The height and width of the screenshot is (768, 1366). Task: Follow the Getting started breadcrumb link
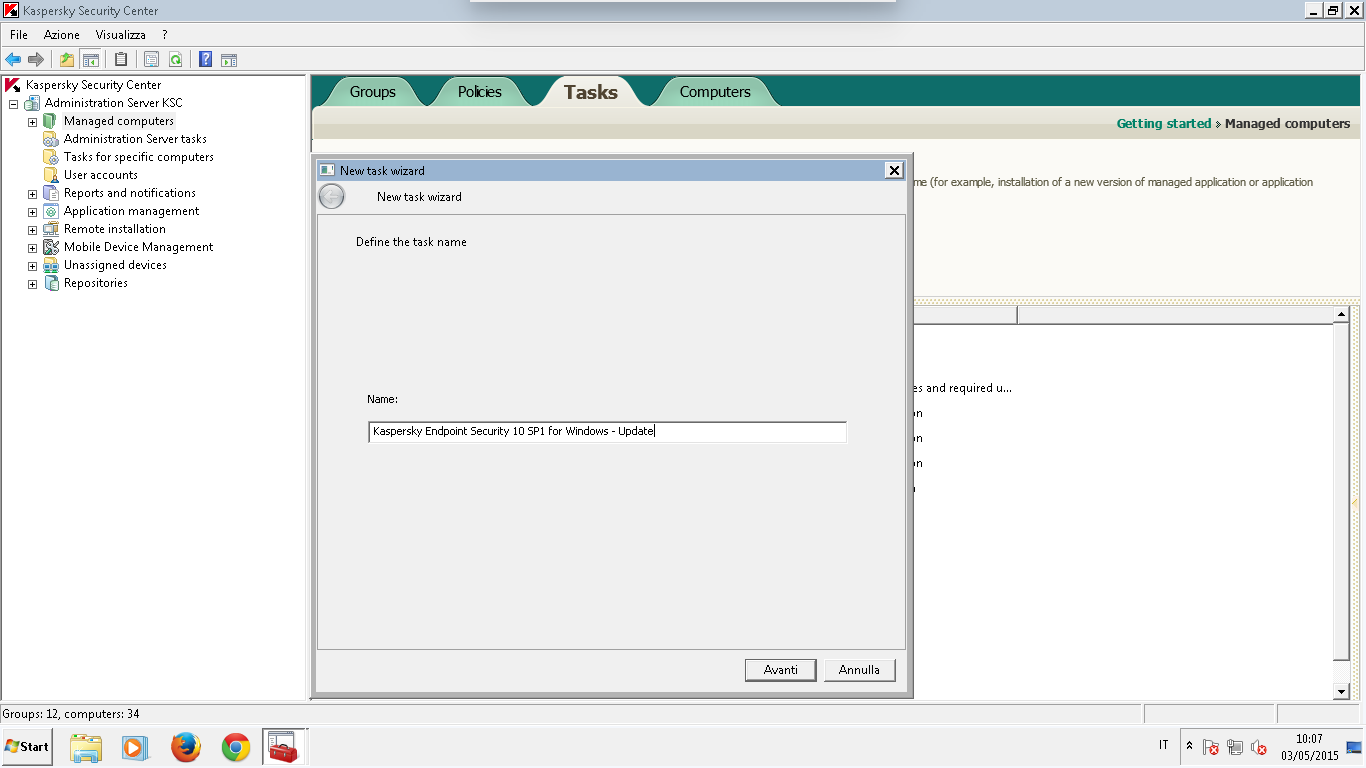pyautogui.click(x=1164, y=124)
